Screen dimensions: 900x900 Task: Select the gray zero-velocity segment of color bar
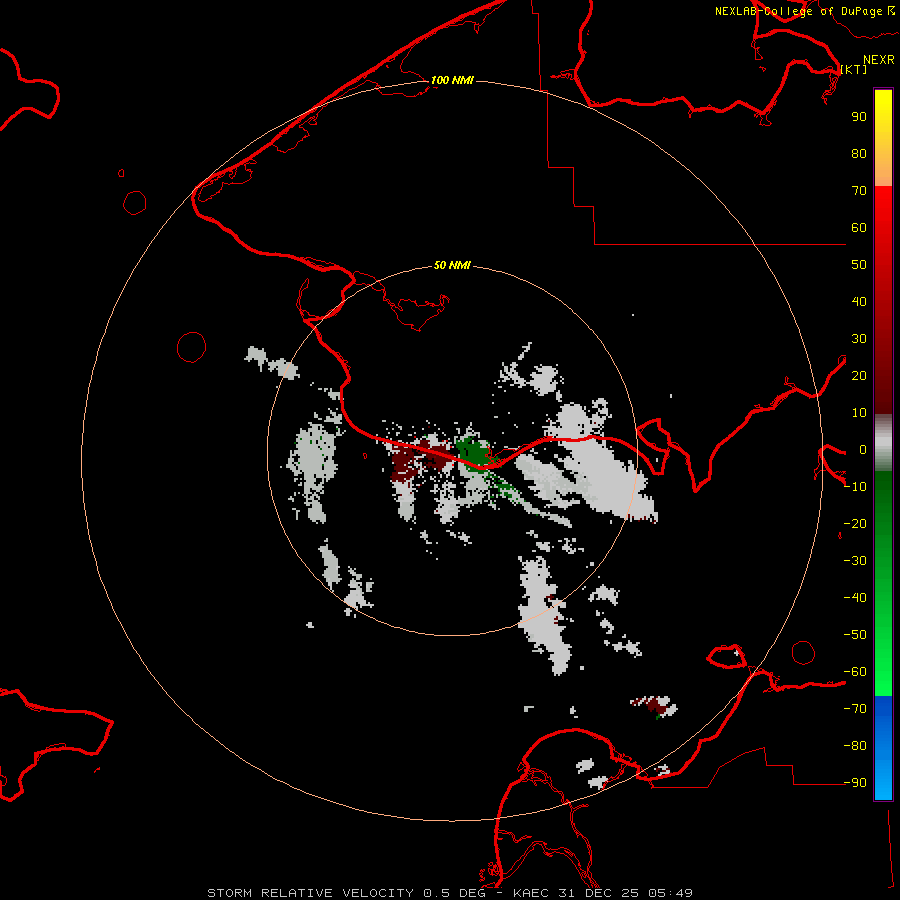(883, 443)
